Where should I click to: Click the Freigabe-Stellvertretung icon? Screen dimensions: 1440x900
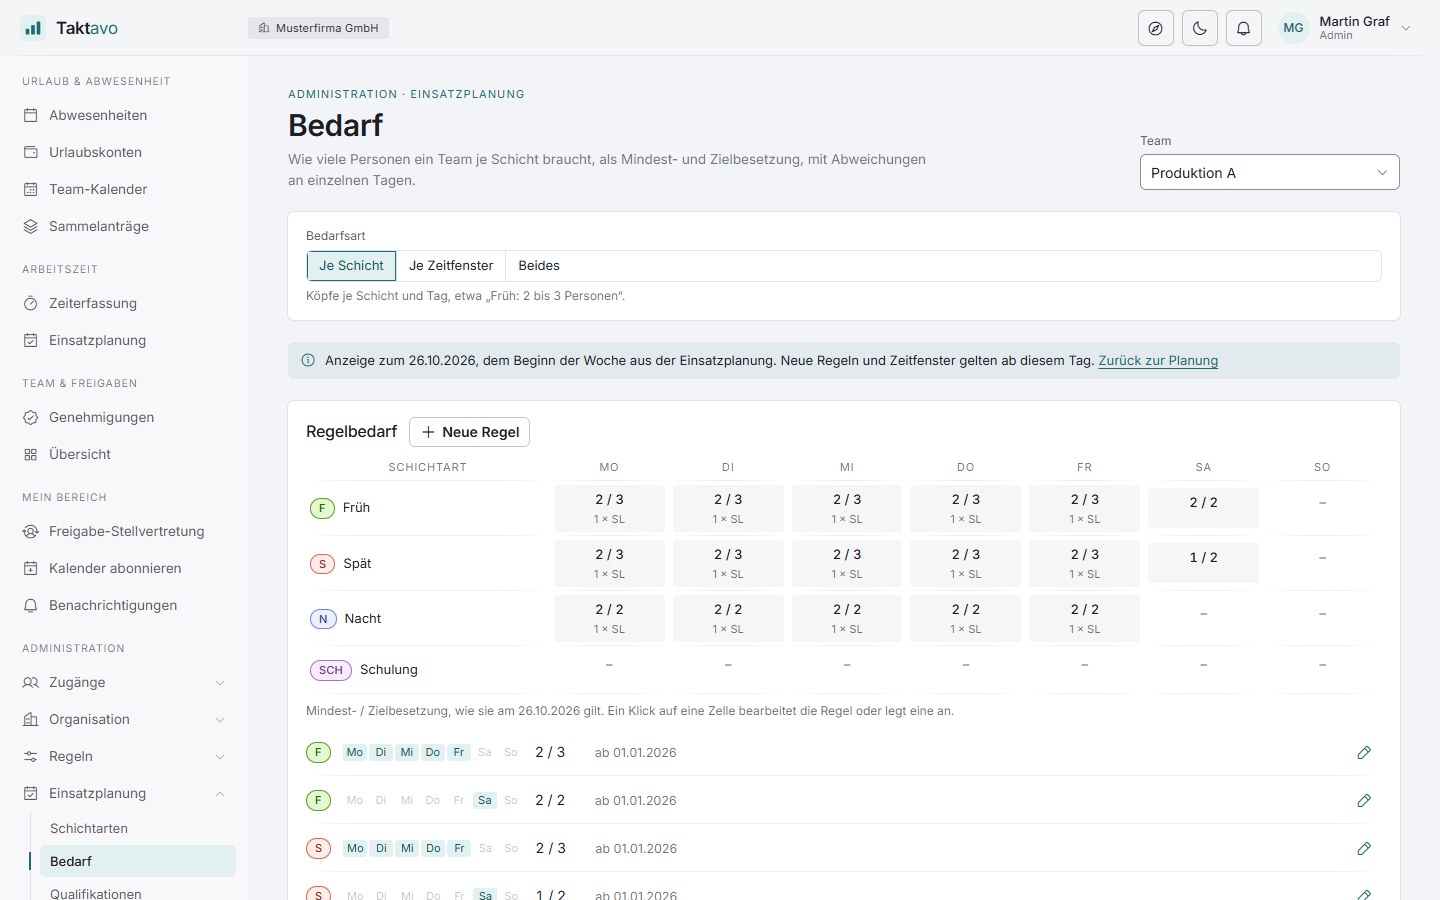31,531
